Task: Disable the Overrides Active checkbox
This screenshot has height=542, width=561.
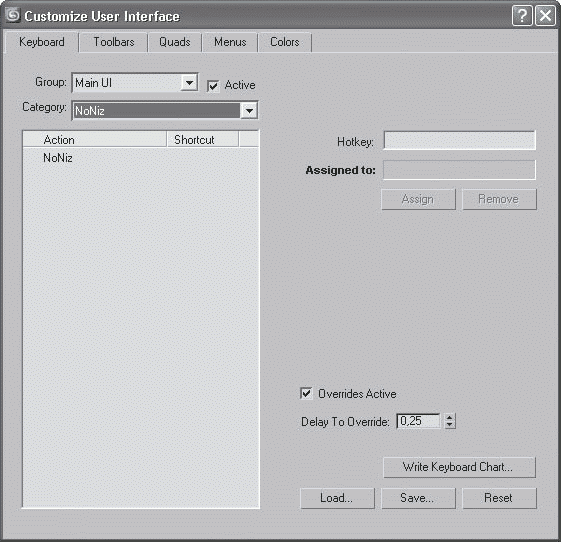Action: [x=306, y=394]
